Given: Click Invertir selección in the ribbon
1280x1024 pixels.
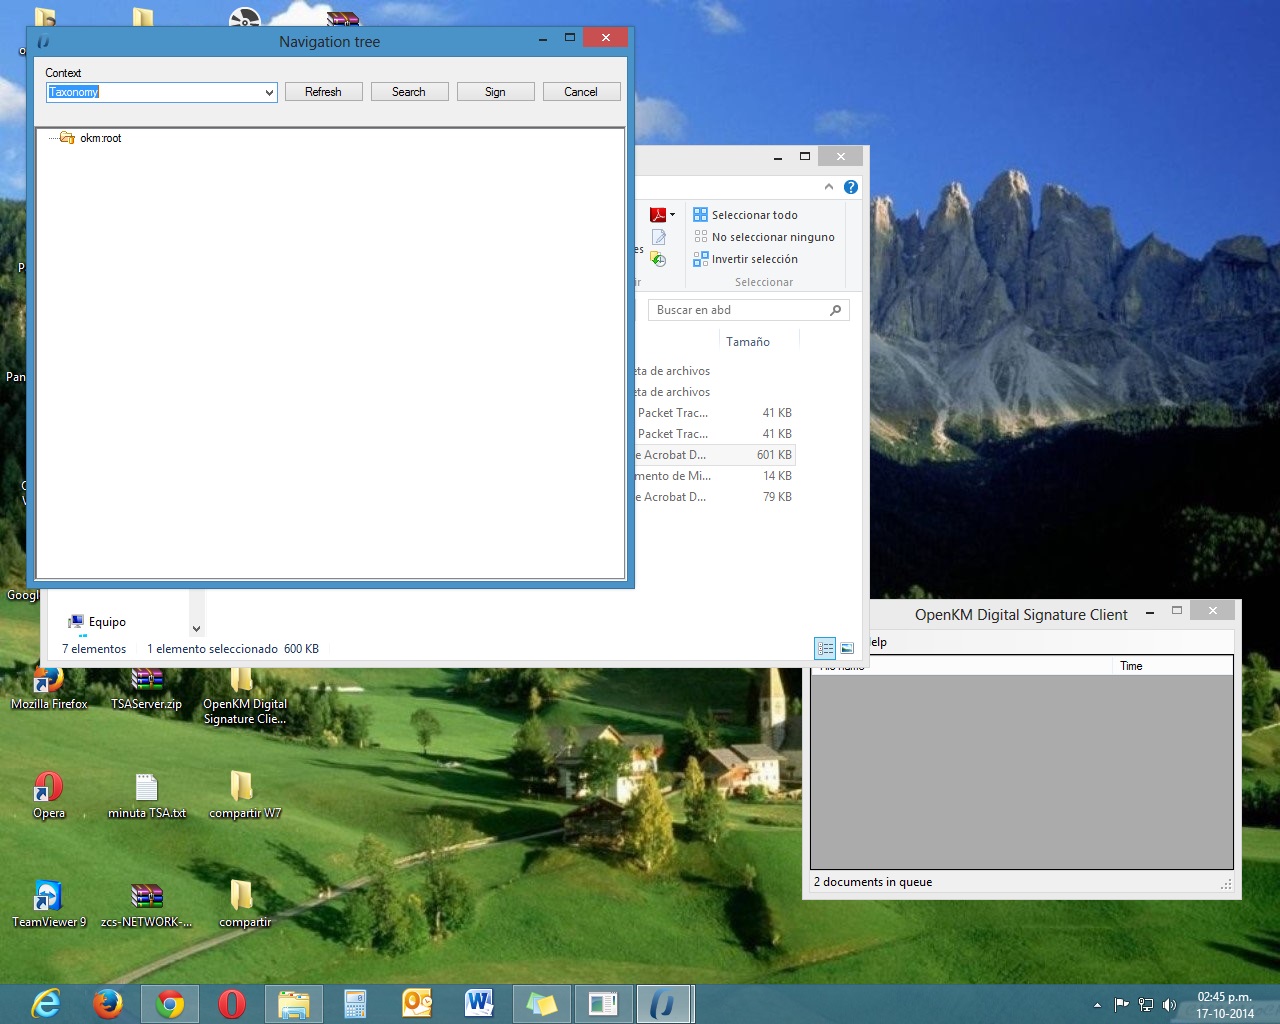Looking at the screenshot, I should tap(754, 259).
